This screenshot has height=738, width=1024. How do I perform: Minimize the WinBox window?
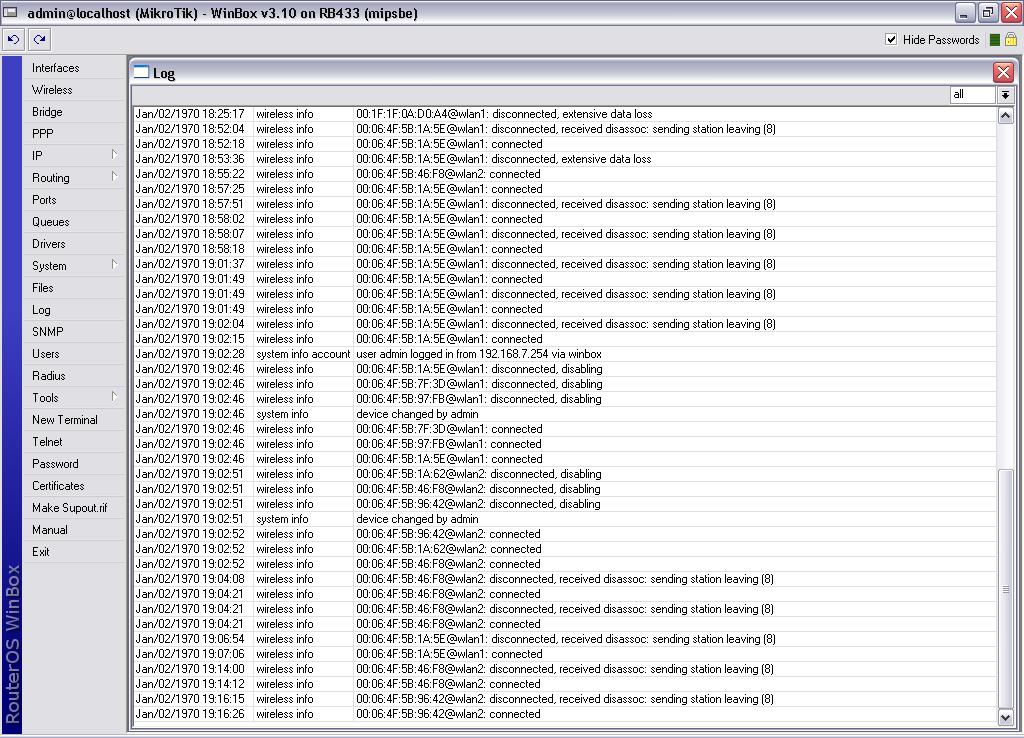tap(965, 12)
